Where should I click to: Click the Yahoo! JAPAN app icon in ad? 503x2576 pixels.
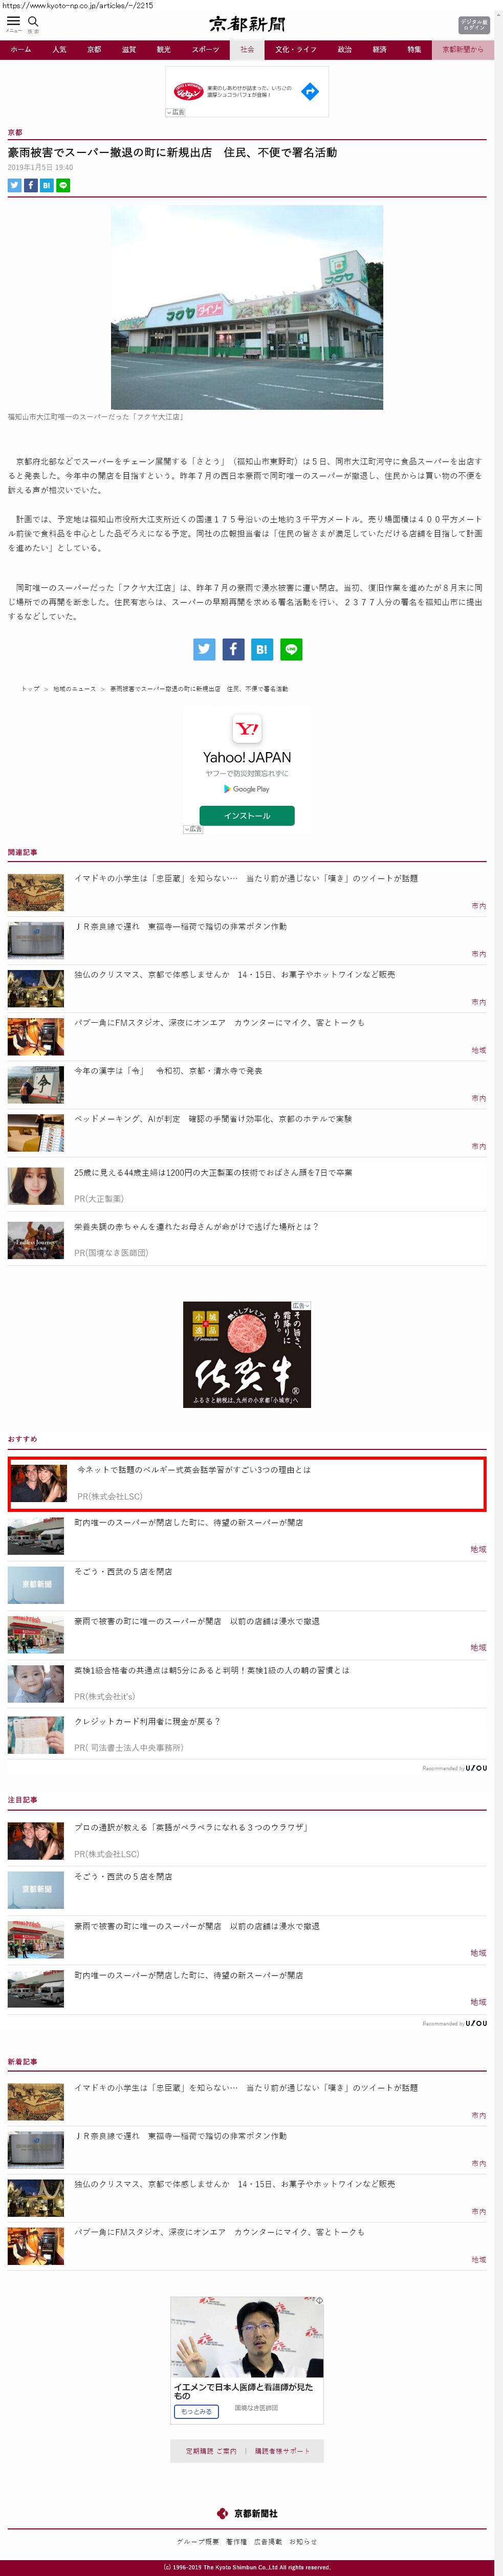pyautogui.click(x=247, y=729)
